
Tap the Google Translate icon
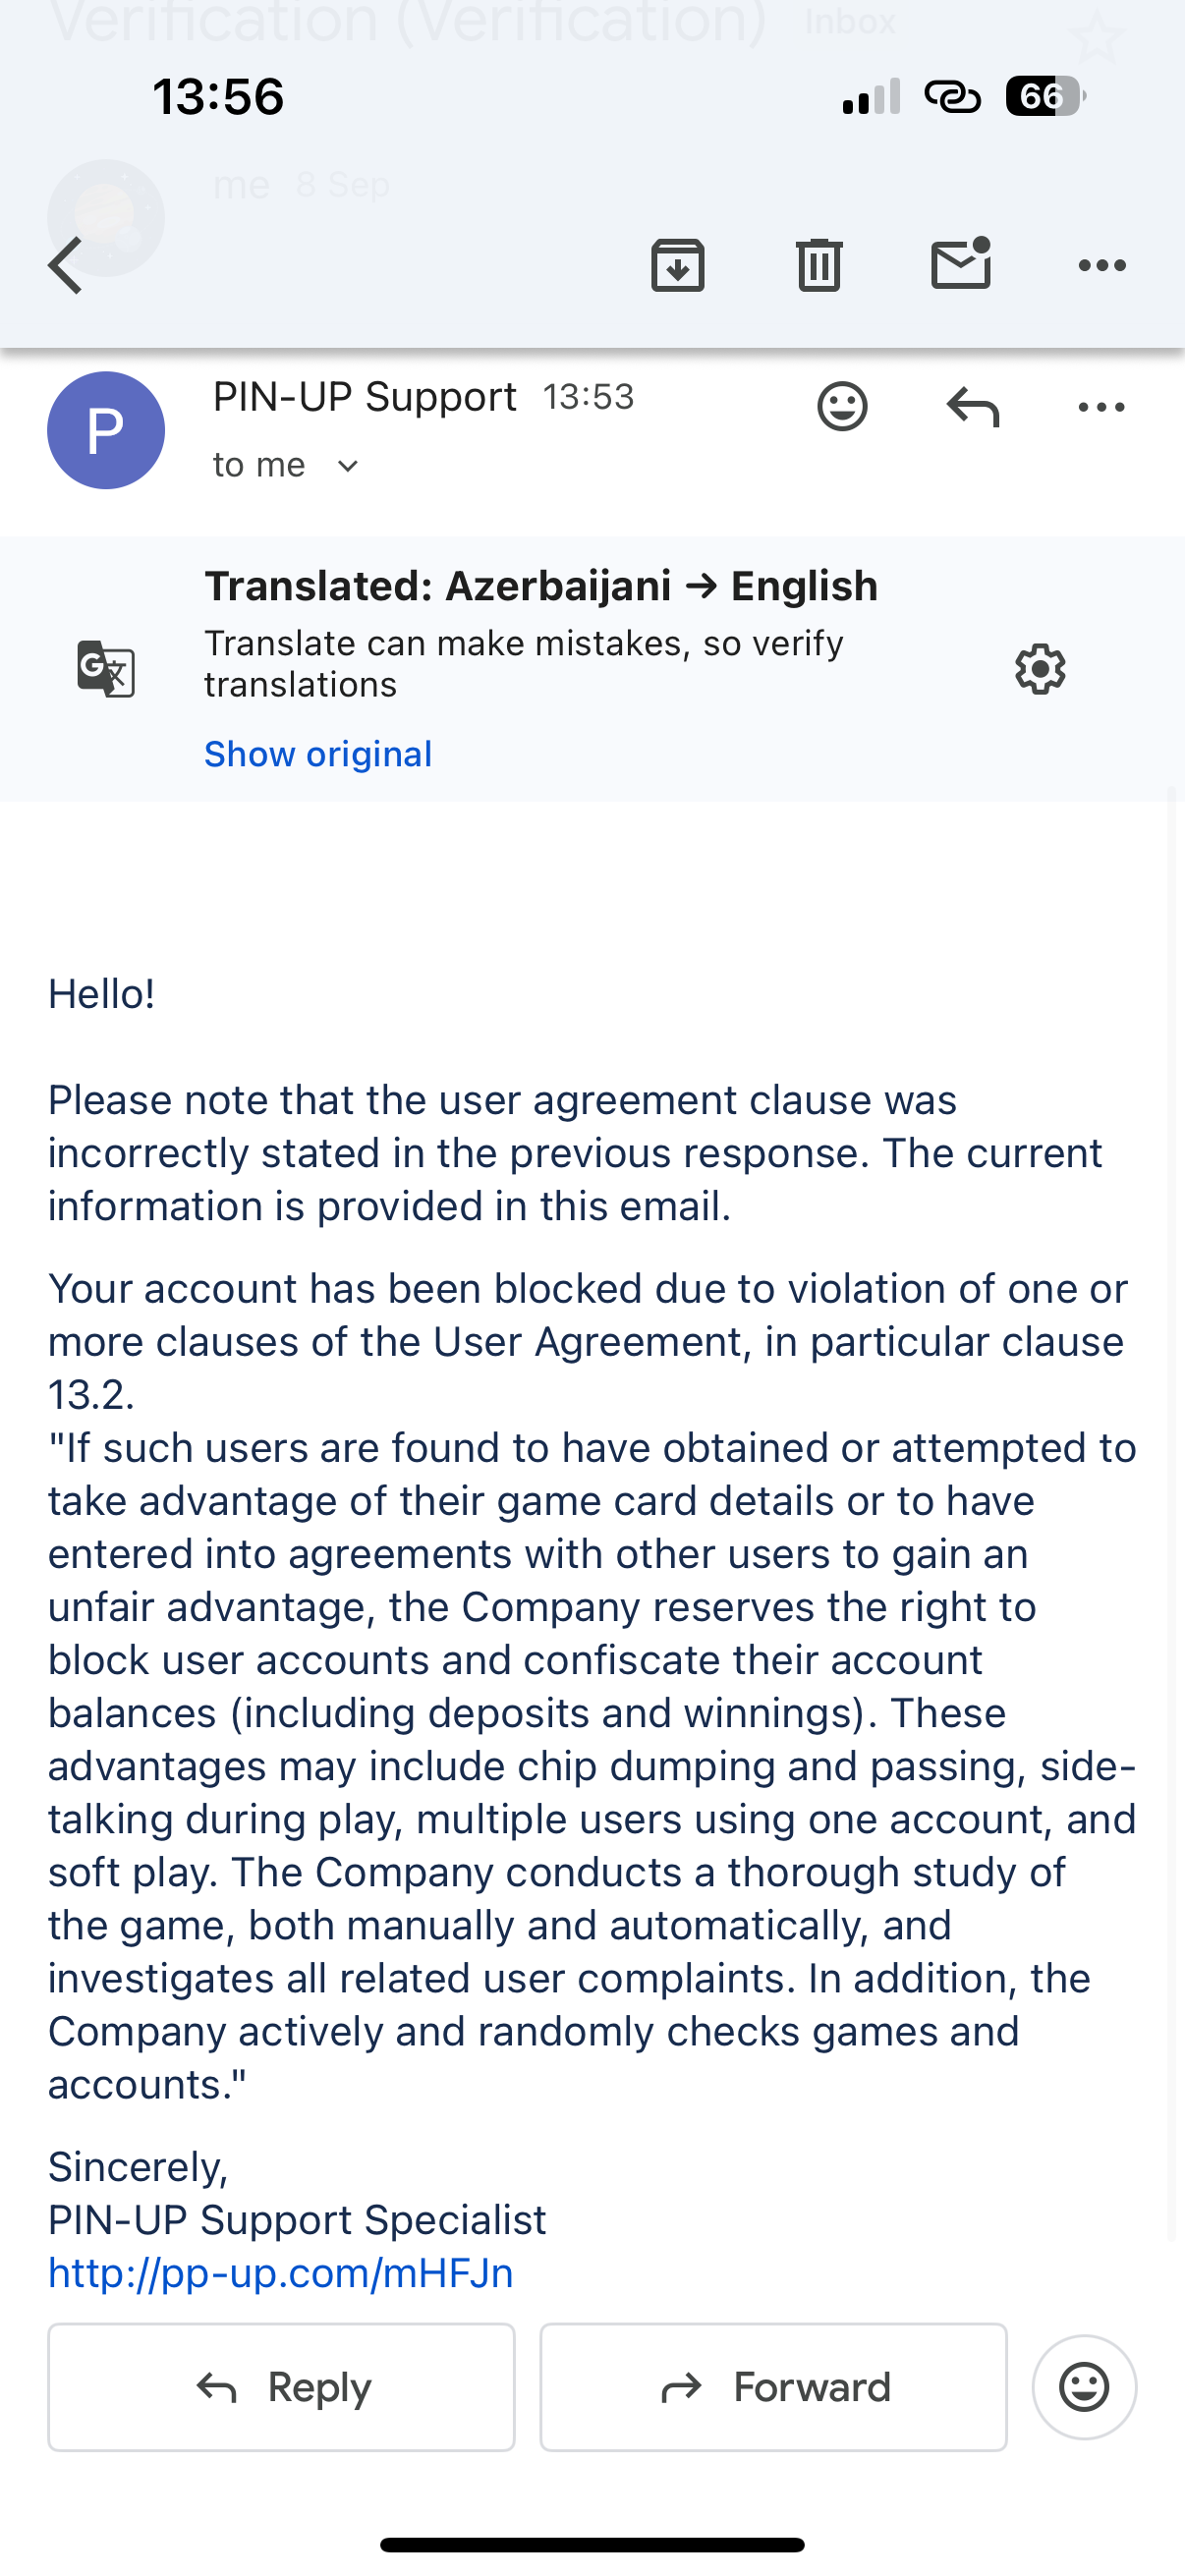(x=105, y=668)
